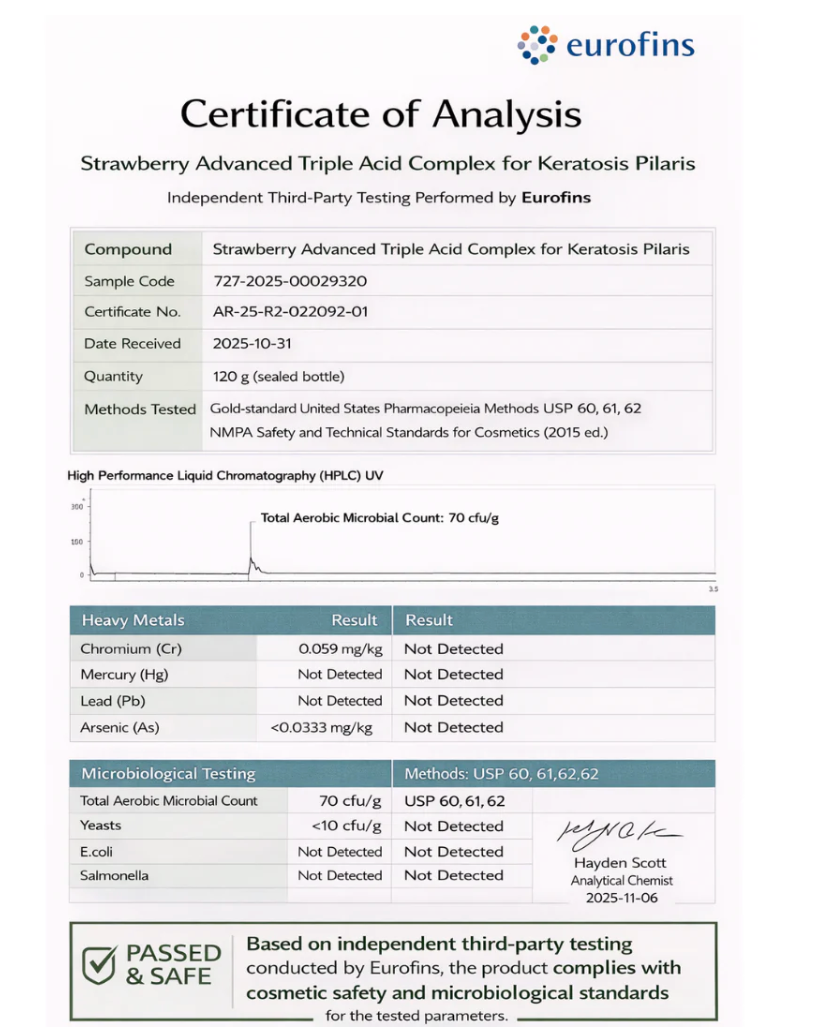This screenshot has height=1030, width=824.
Task: Click the Total Aerobic Microbial Count row label
Action: (168, 801)
